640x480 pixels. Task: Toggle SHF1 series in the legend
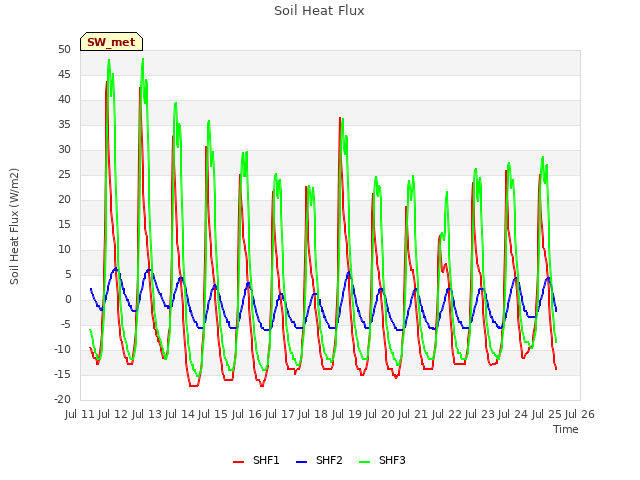point(256,460)
